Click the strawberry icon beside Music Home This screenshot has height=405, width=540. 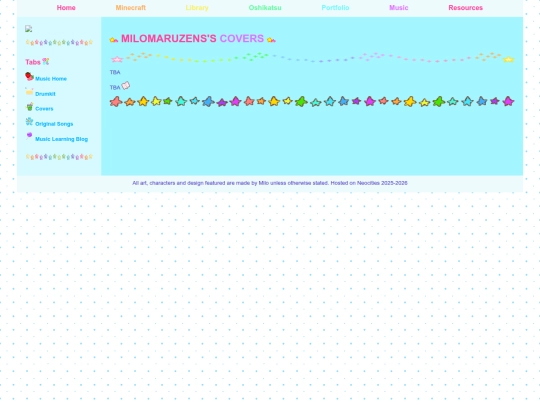tap(29, 76)
